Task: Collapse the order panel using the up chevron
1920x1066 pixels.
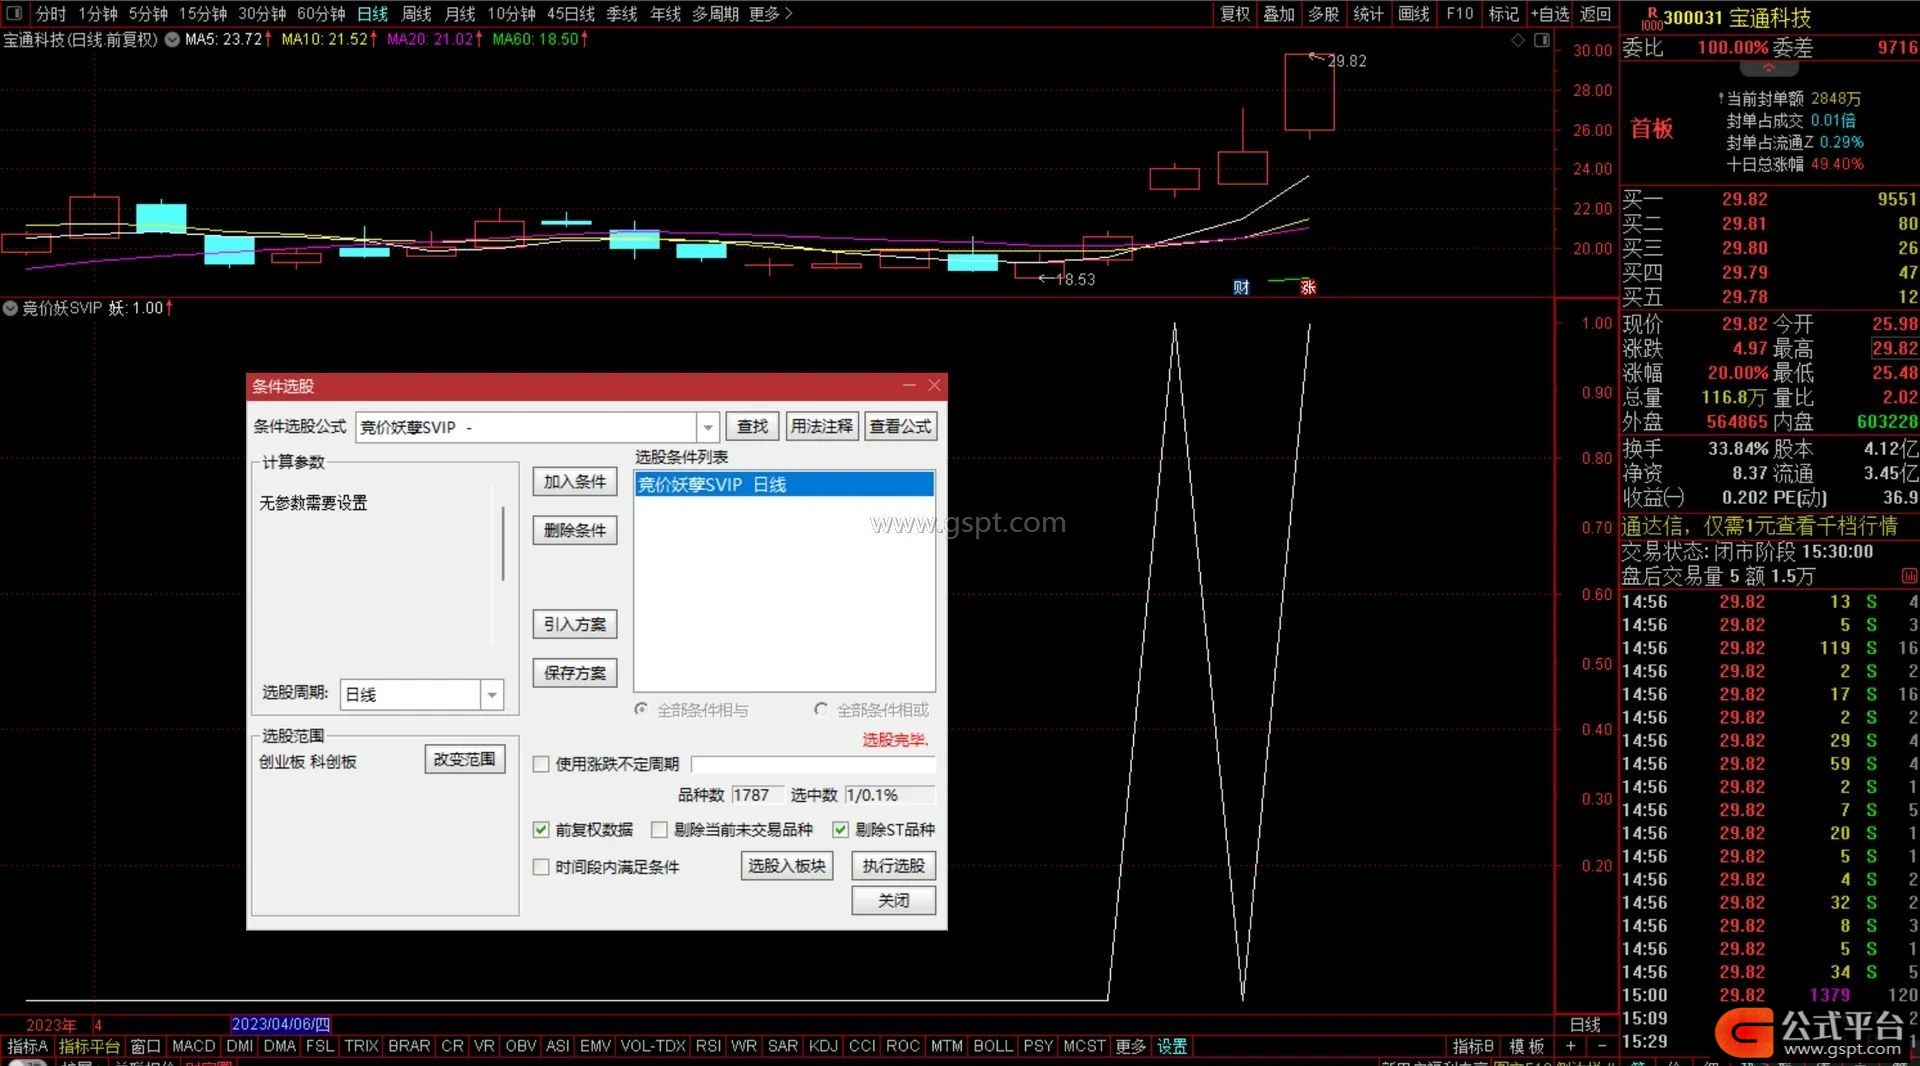Action: (1768, 68)
